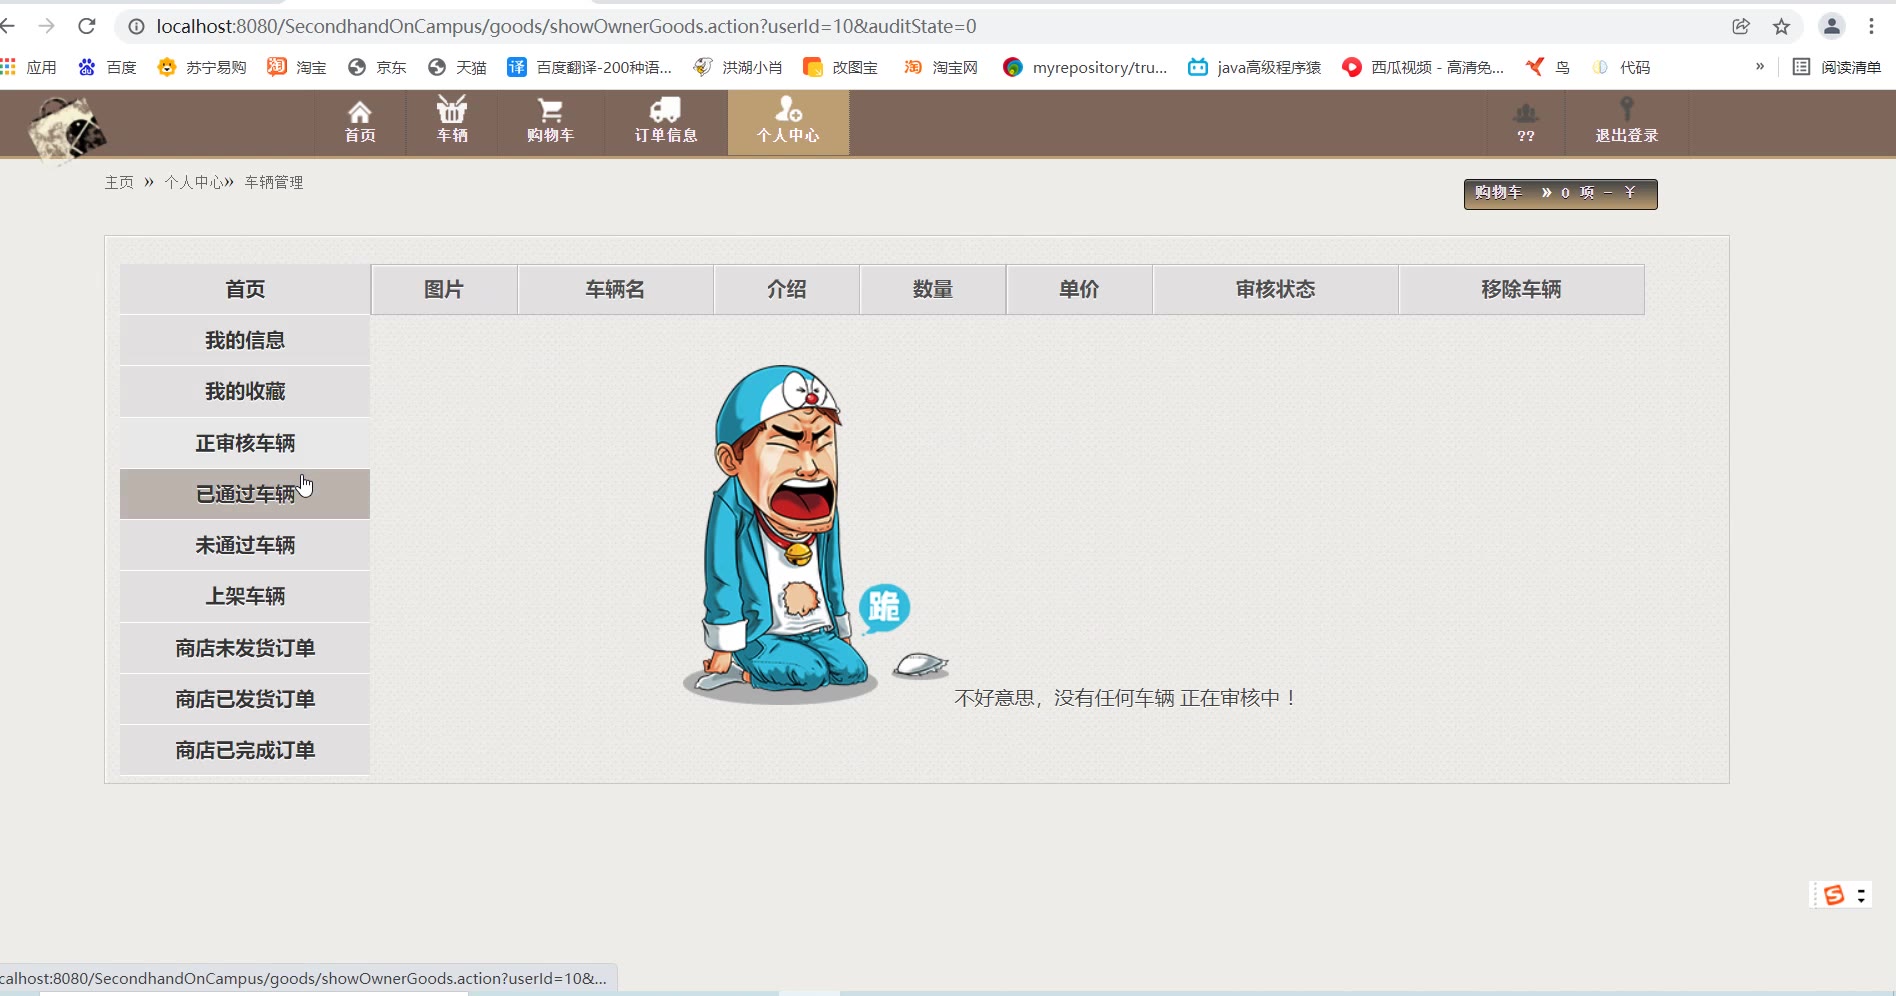The image size is (1896, 996).
Task: Open the 苏宁易购 bookmark
Action: (202, 67)
